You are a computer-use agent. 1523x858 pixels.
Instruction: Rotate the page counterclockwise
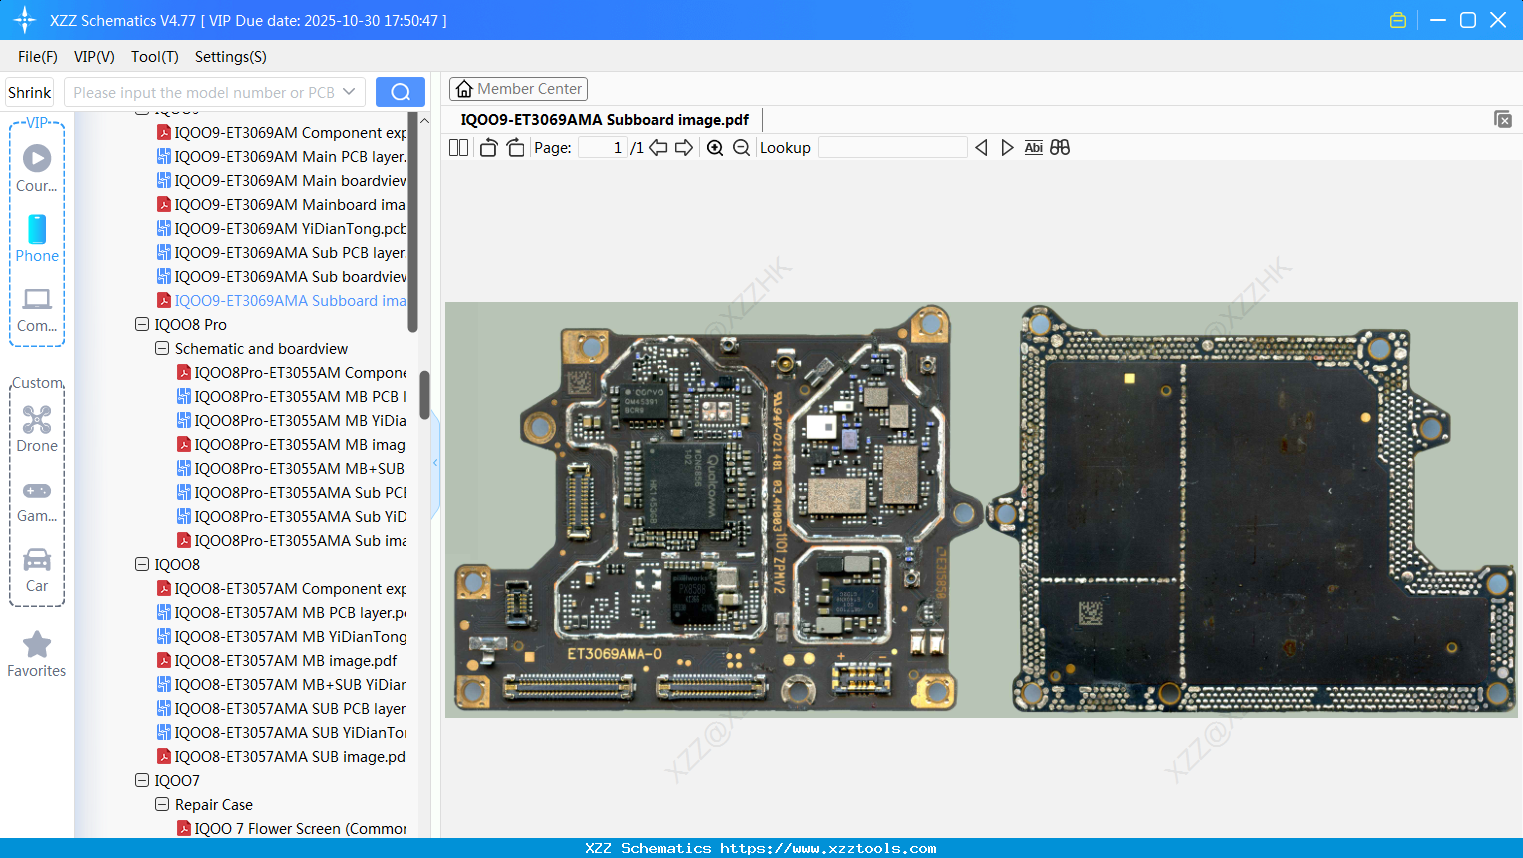pos(488,147)
